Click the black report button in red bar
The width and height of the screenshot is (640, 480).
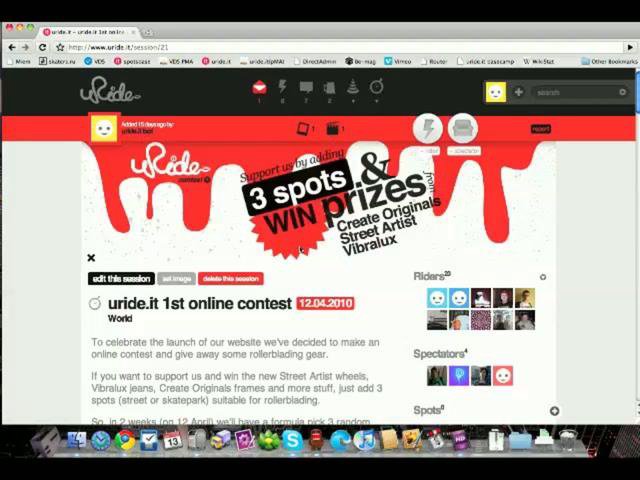click(x=541, y=129)
